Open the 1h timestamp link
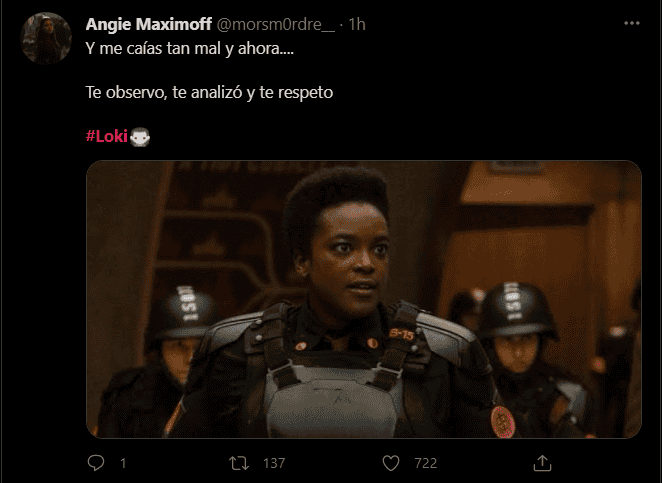This screenshot has height=483, width=662. coord(357,25)
